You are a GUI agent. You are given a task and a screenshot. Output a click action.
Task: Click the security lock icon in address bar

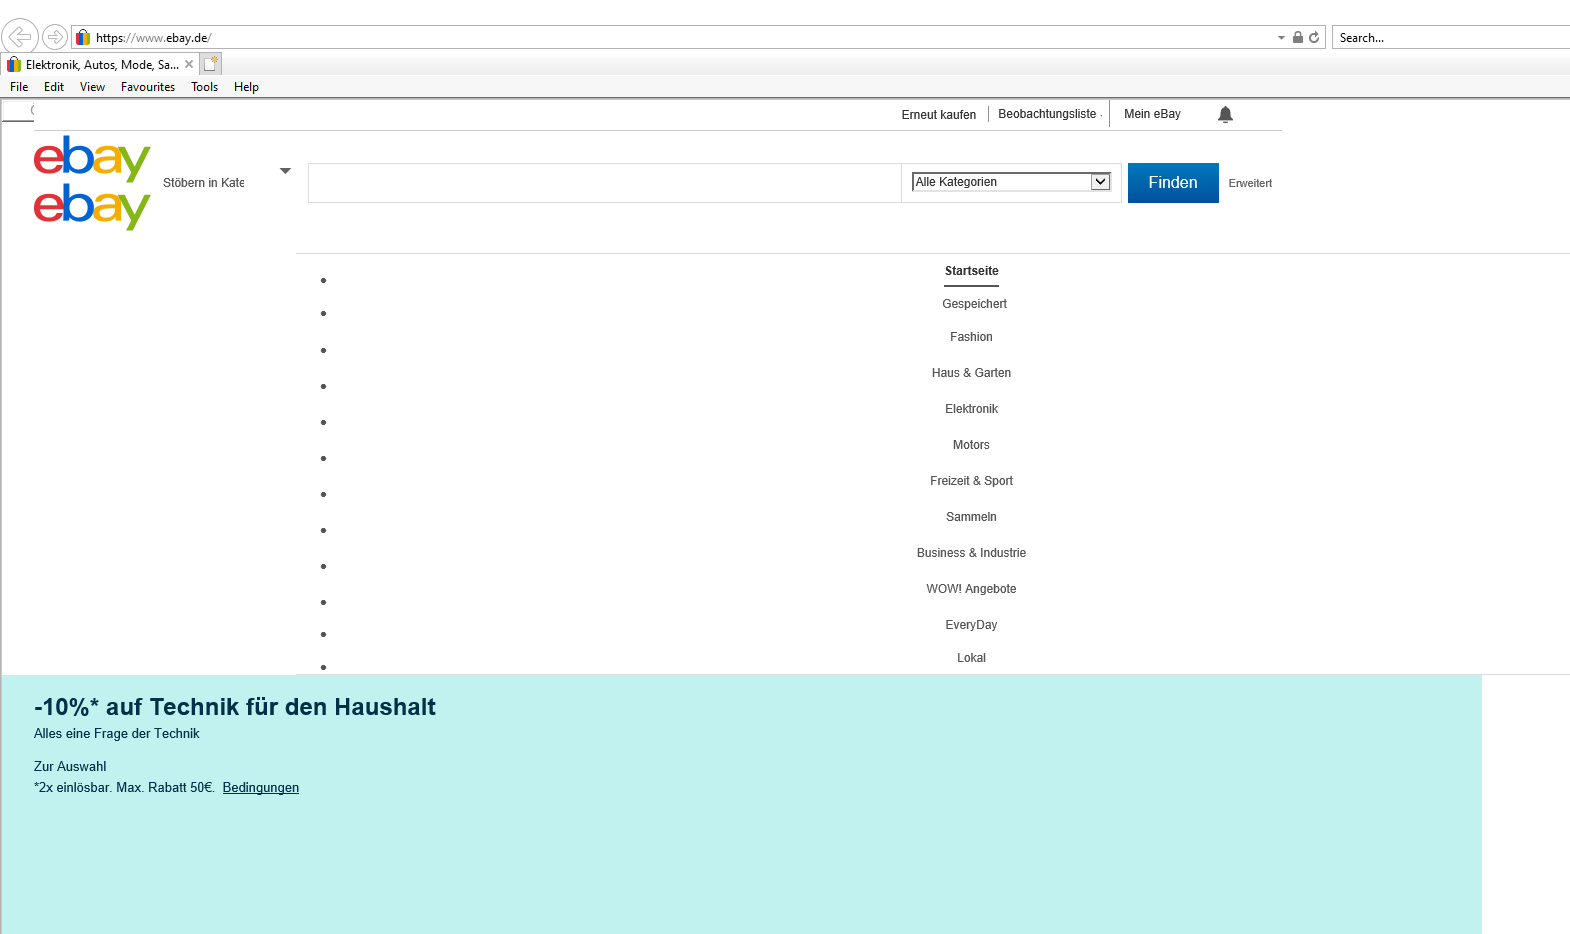[x=1298, y=37]
